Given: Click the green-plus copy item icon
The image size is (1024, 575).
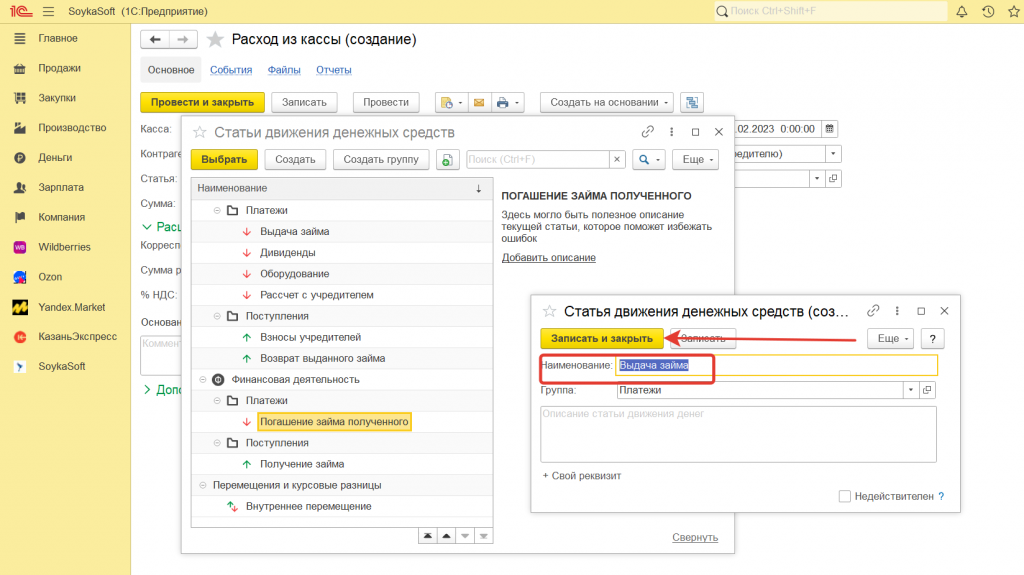Looking at the screenshot, I should [x=448, y=160].
